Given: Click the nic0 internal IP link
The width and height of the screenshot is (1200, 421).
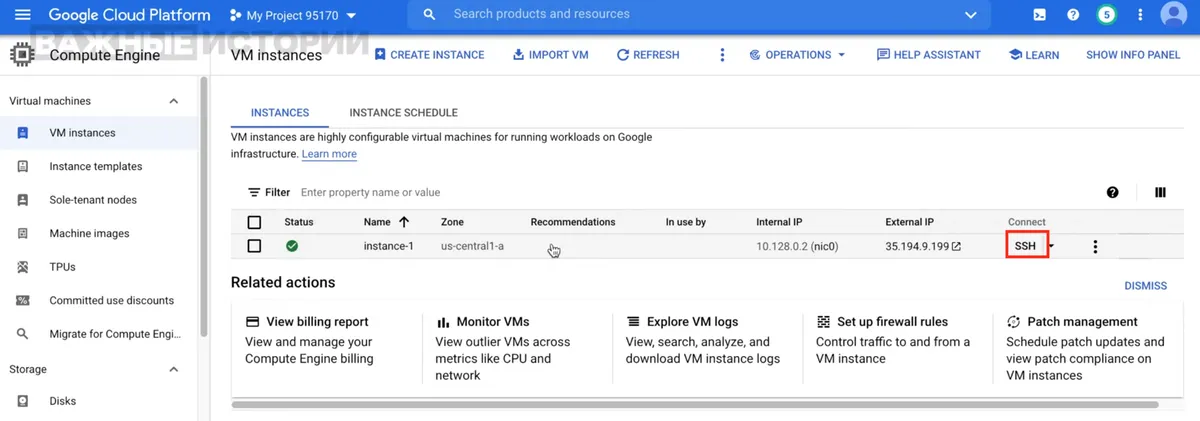Looking at the screenshot, I should coord(826,246).
